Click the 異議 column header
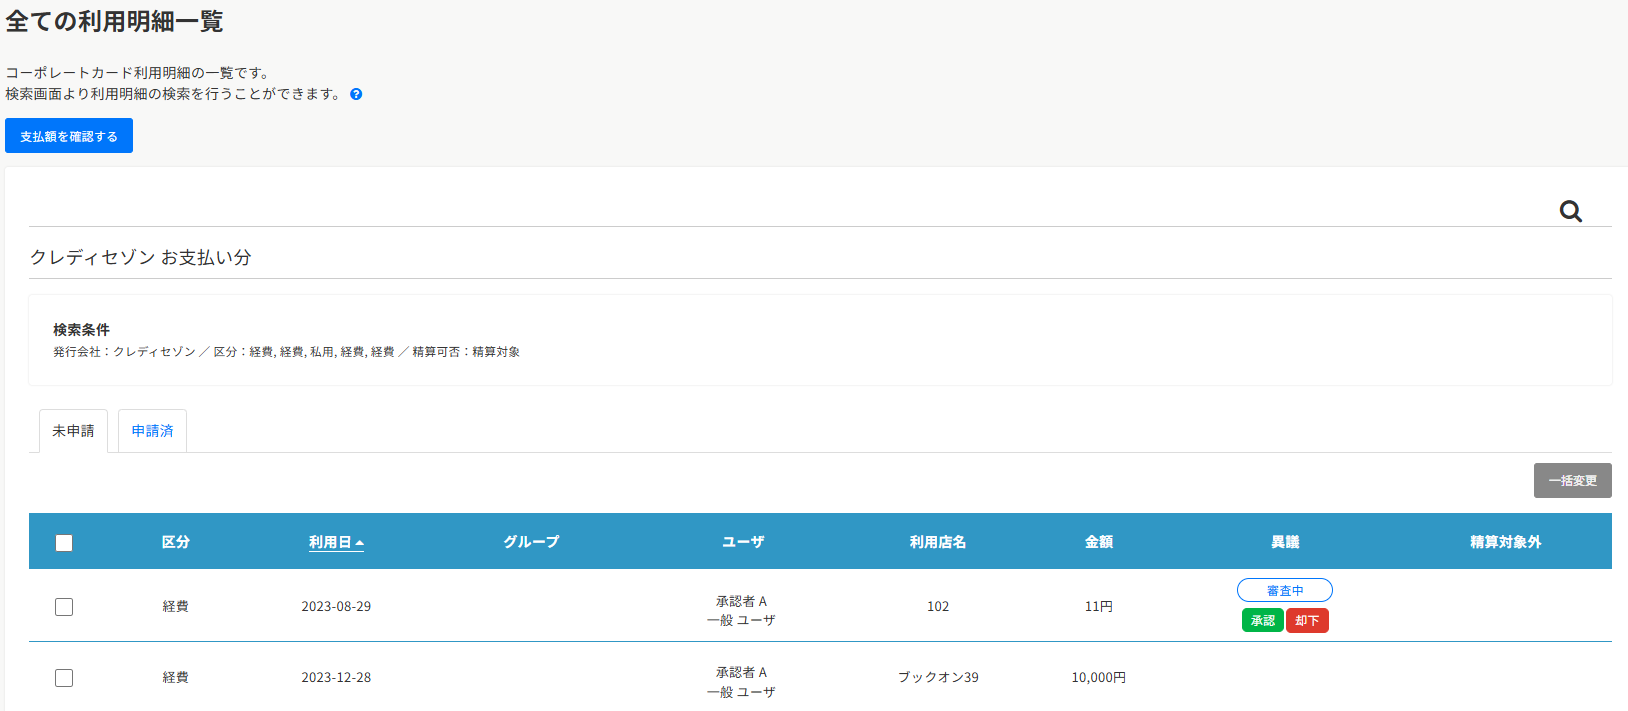The height and width of the screenshot is (711, 1628). point(1284,542)
